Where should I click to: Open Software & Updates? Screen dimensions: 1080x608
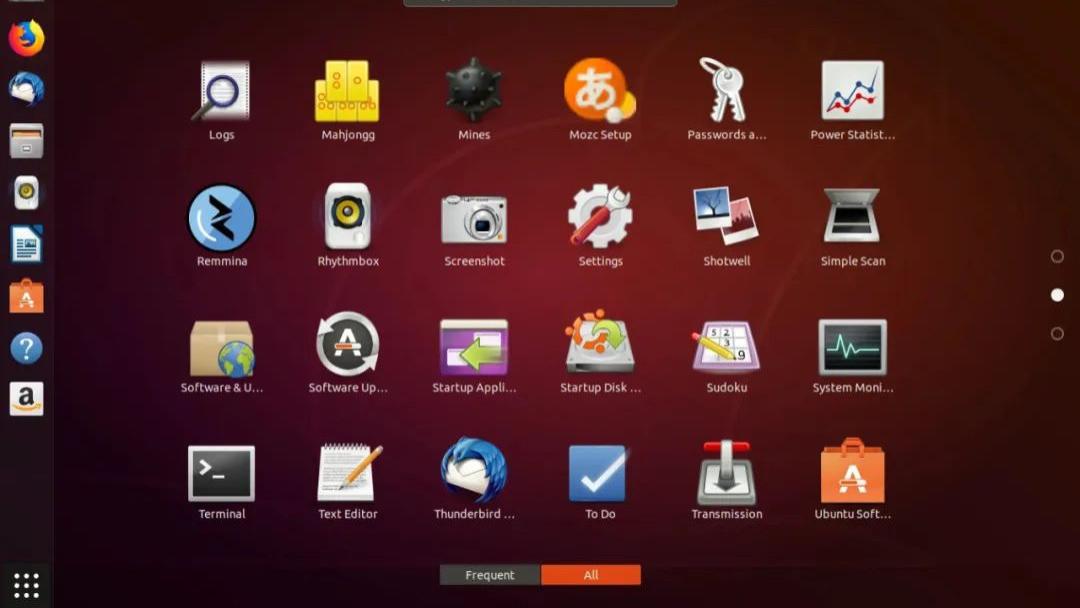coord(221,355)
